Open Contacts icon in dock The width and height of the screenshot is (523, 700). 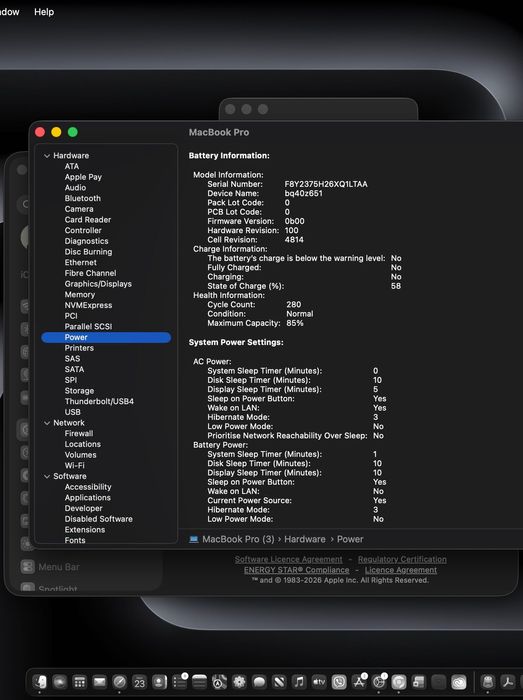tap(159, 682)
